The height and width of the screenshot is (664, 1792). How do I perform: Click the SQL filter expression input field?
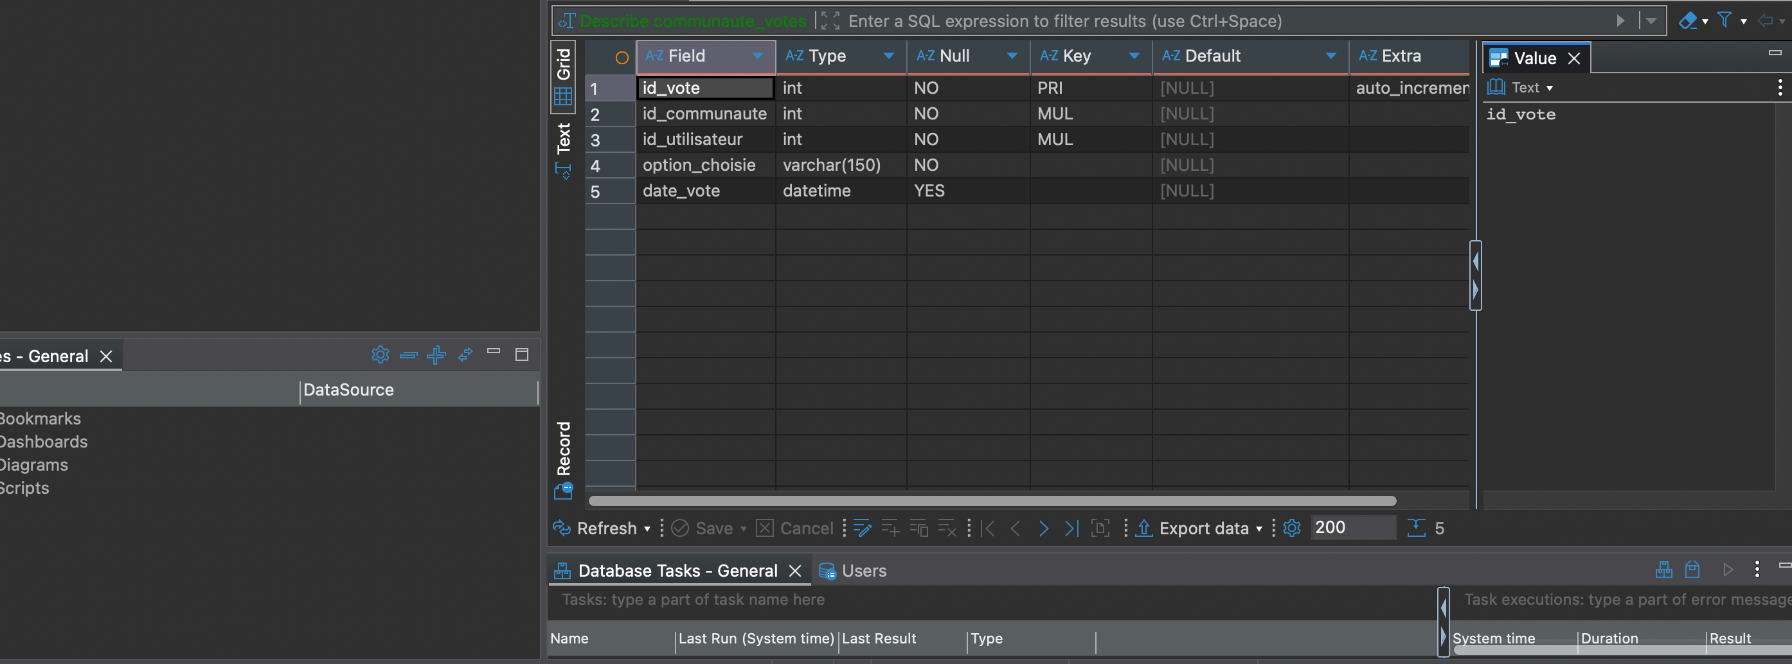[x=1225, y=21]
